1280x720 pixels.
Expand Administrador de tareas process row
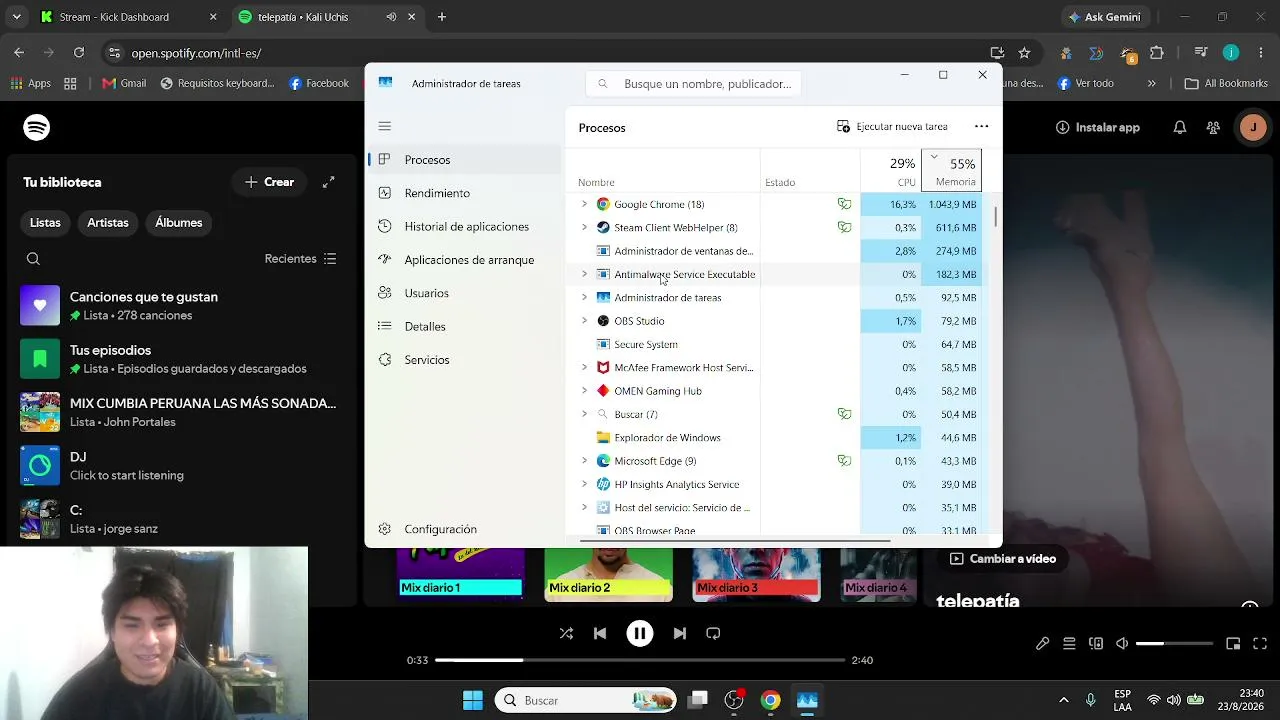(584, 297)
